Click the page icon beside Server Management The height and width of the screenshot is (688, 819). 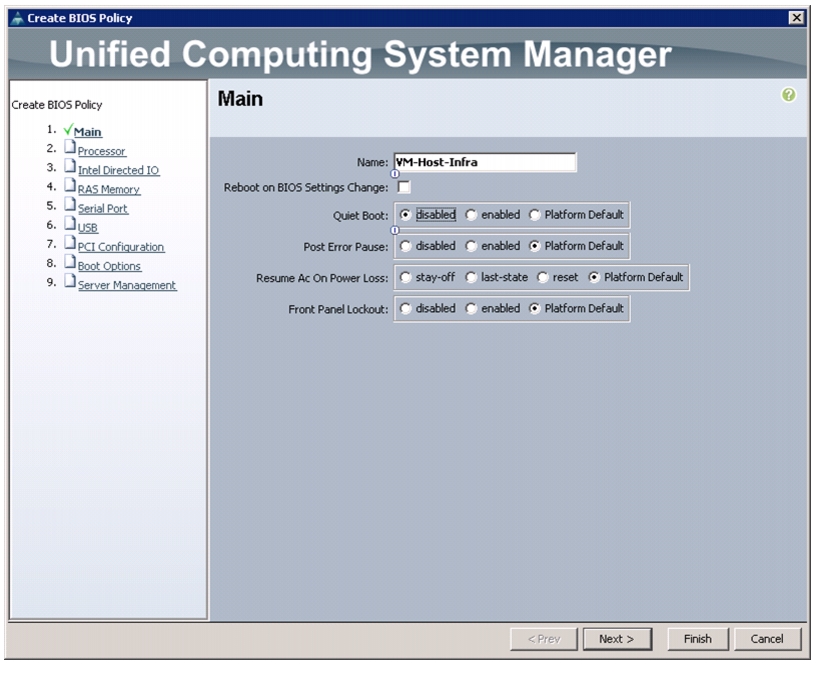(x=70, y=281)
